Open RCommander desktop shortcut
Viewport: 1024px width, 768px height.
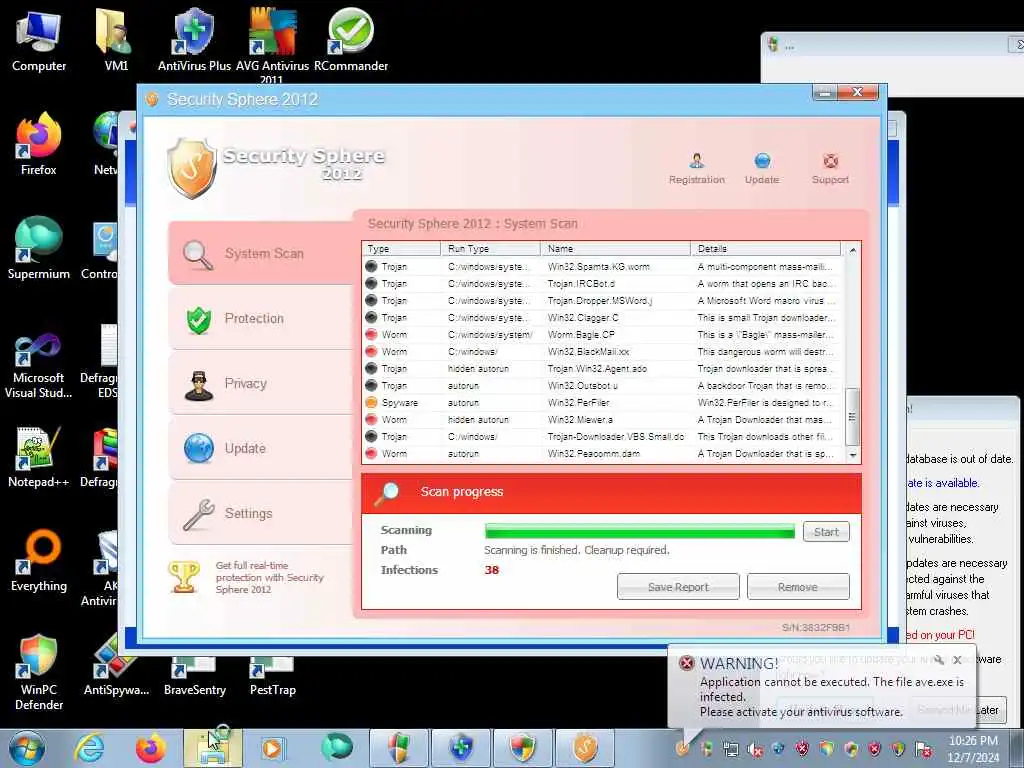coord(351,40)
